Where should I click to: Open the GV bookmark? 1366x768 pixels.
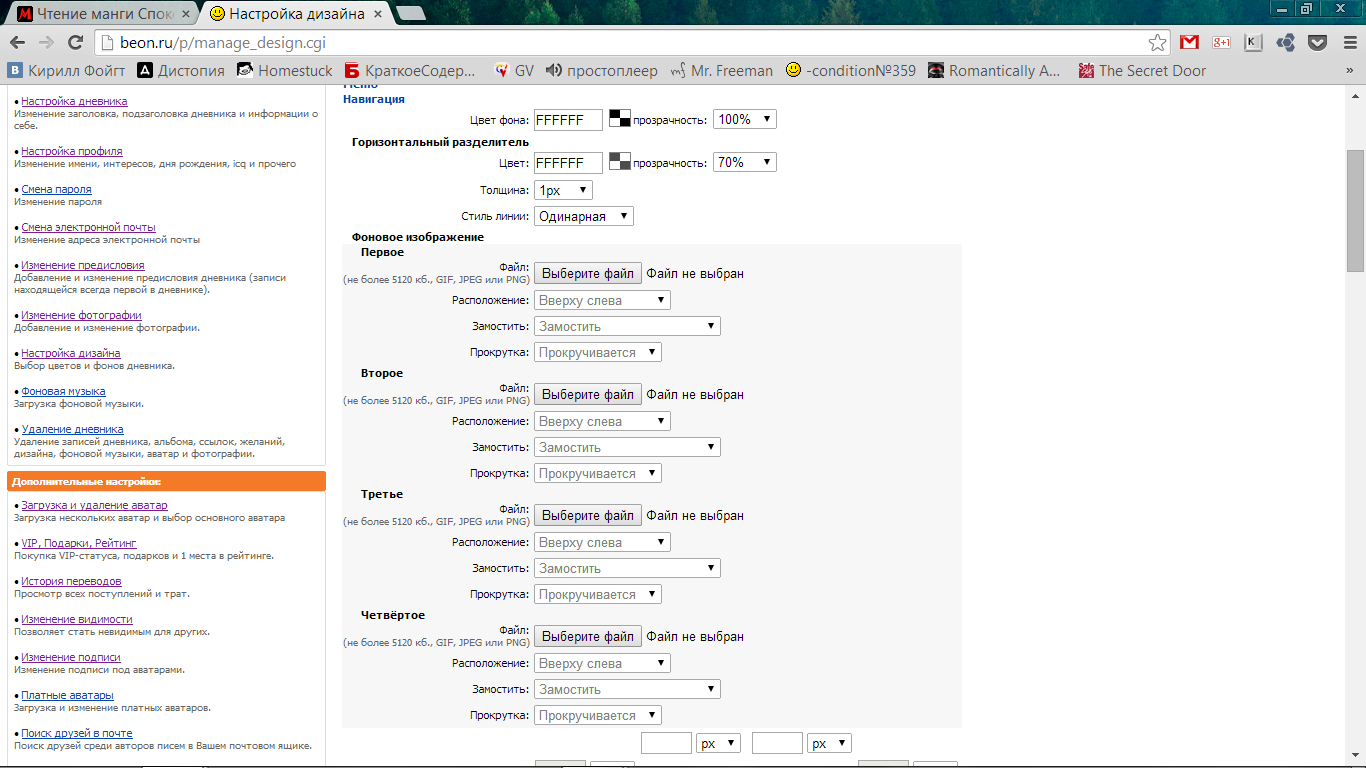pos(514,71)
